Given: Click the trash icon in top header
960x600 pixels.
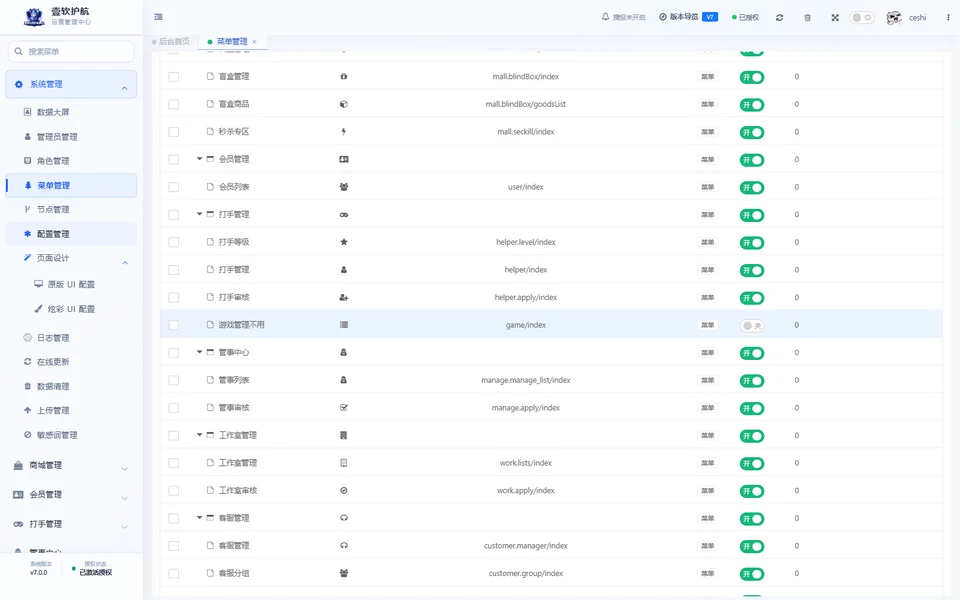Looking at the screenshot, I should [x=808, y=18].
